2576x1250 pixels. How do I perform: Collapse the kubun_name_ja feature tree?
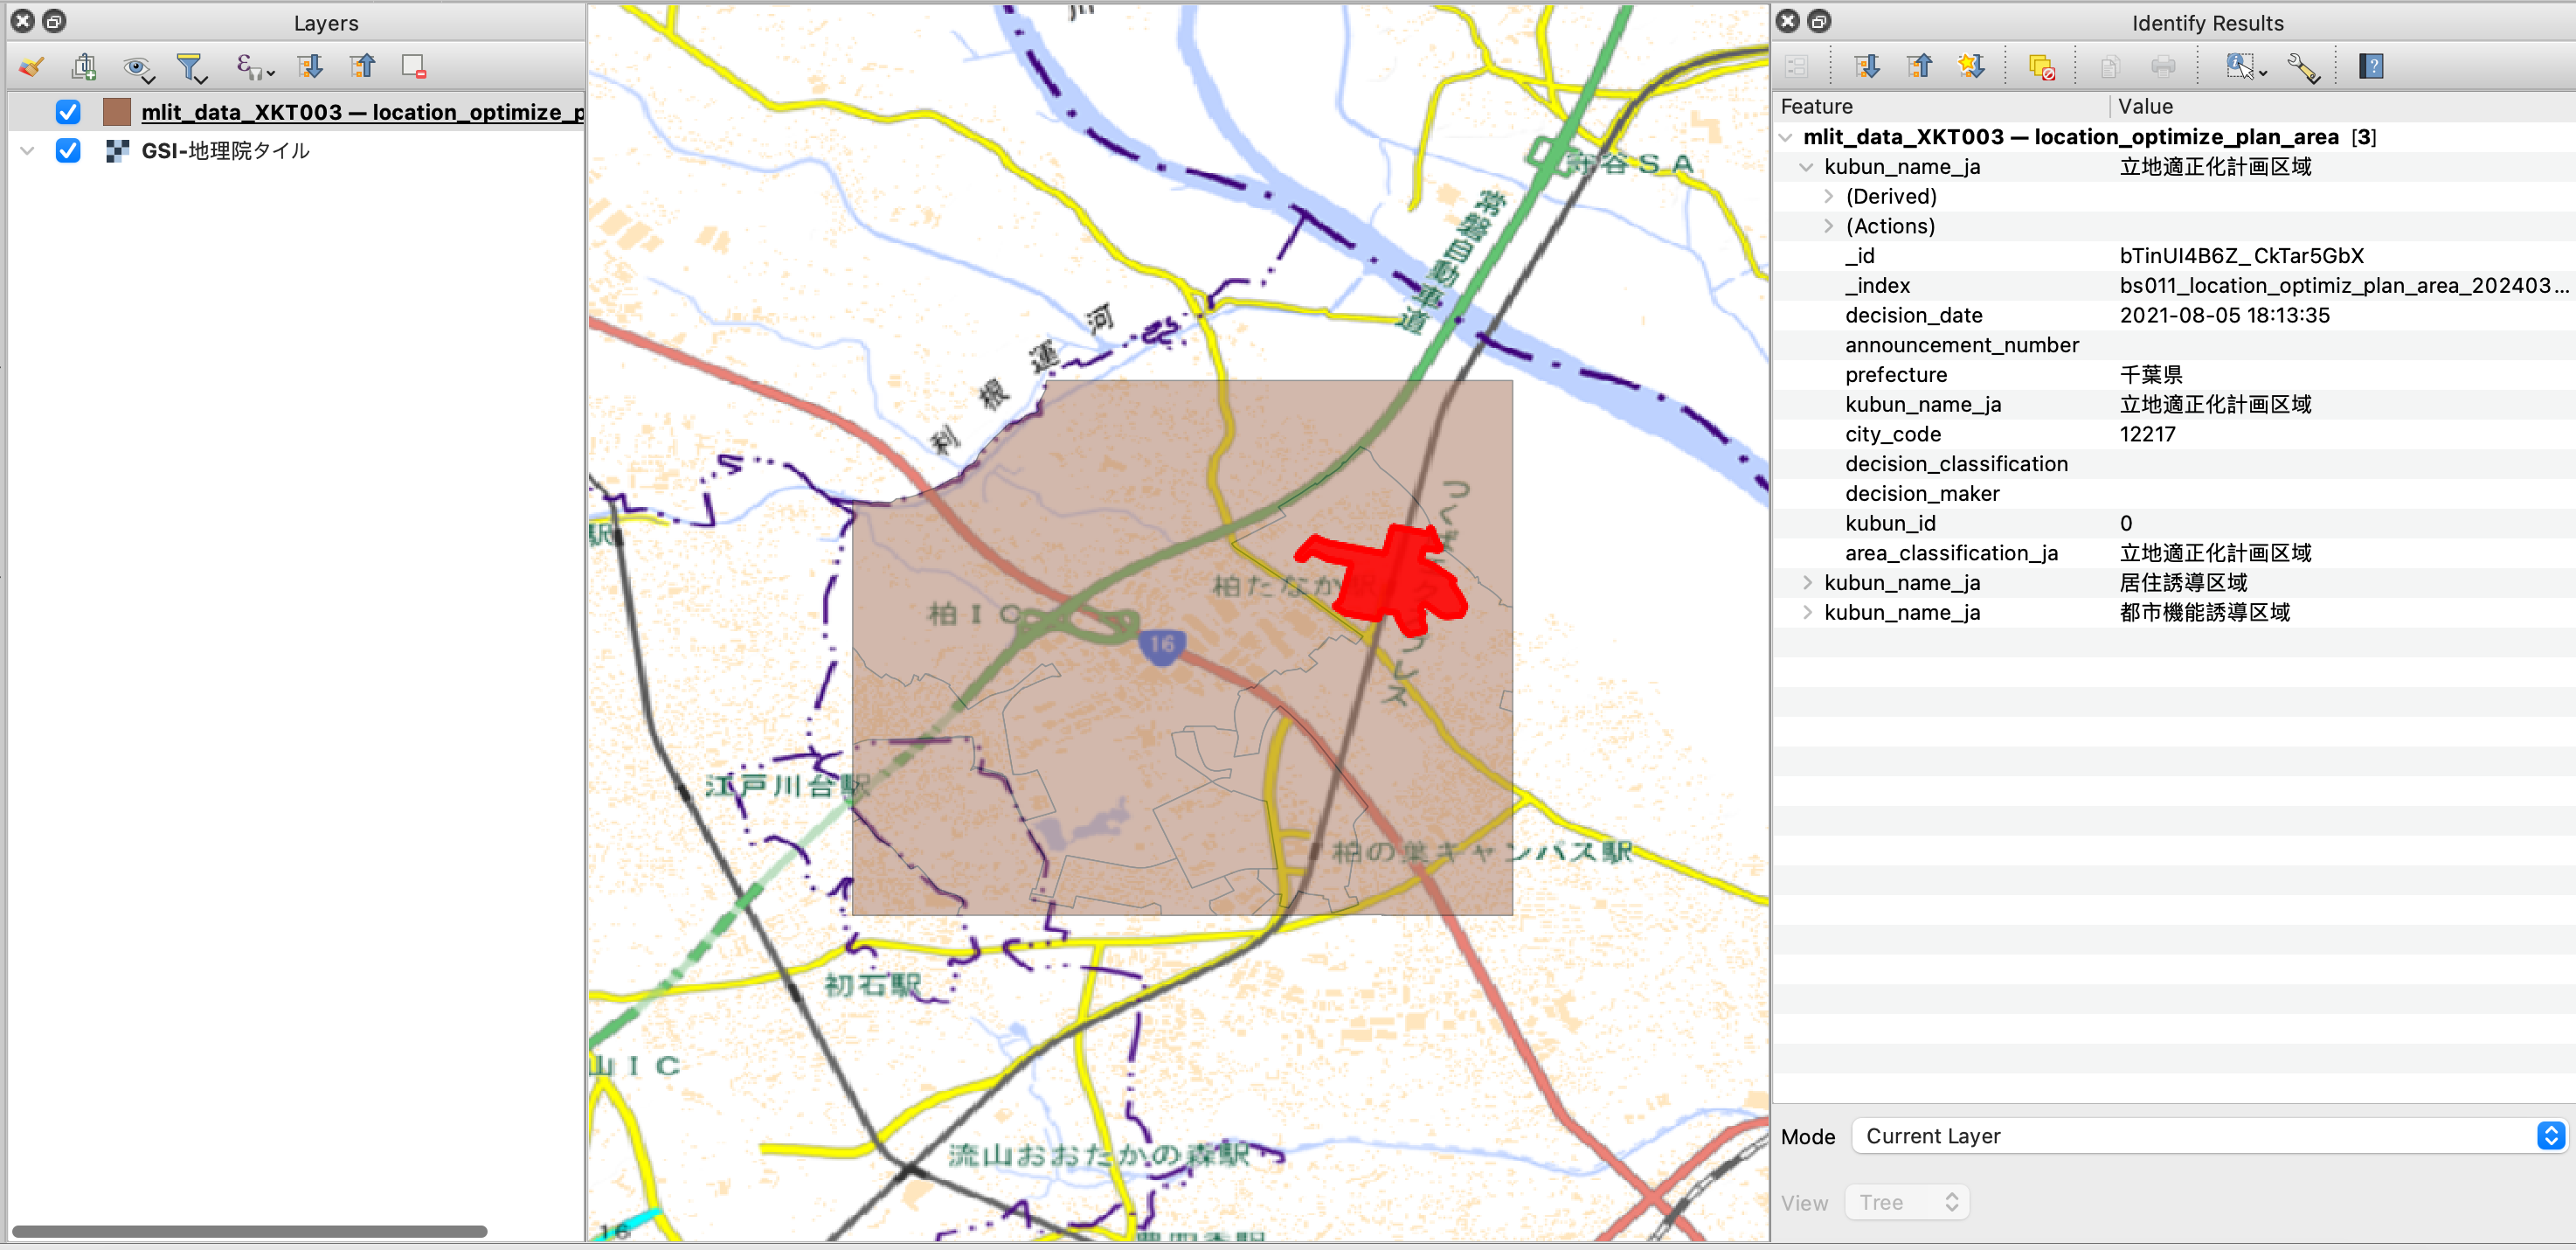pyautogui.click(x=1806, y=167)
